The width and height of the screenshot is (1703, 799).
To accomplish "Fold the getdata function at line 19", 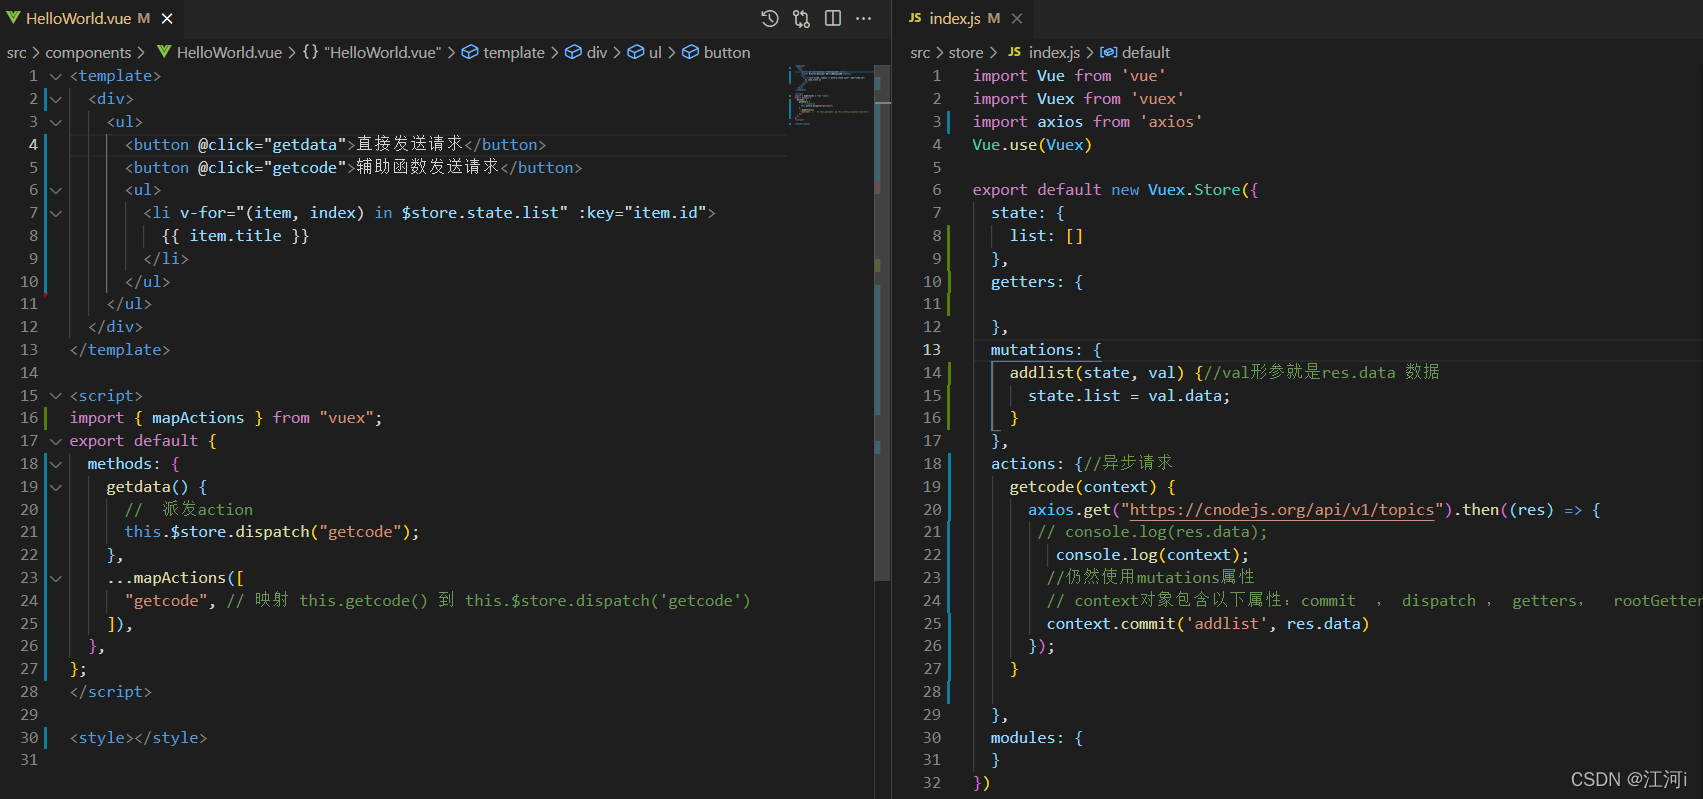I will click(x=56, y=487).
